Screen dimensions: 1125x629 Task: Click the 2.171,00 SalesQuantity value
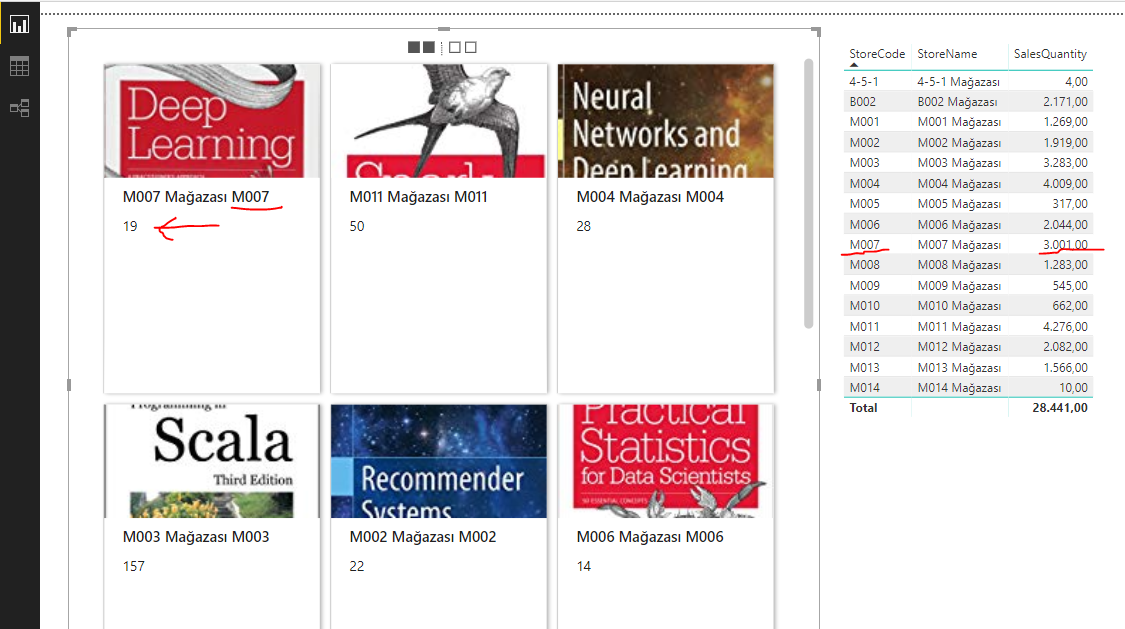[x=1065, y=102]
